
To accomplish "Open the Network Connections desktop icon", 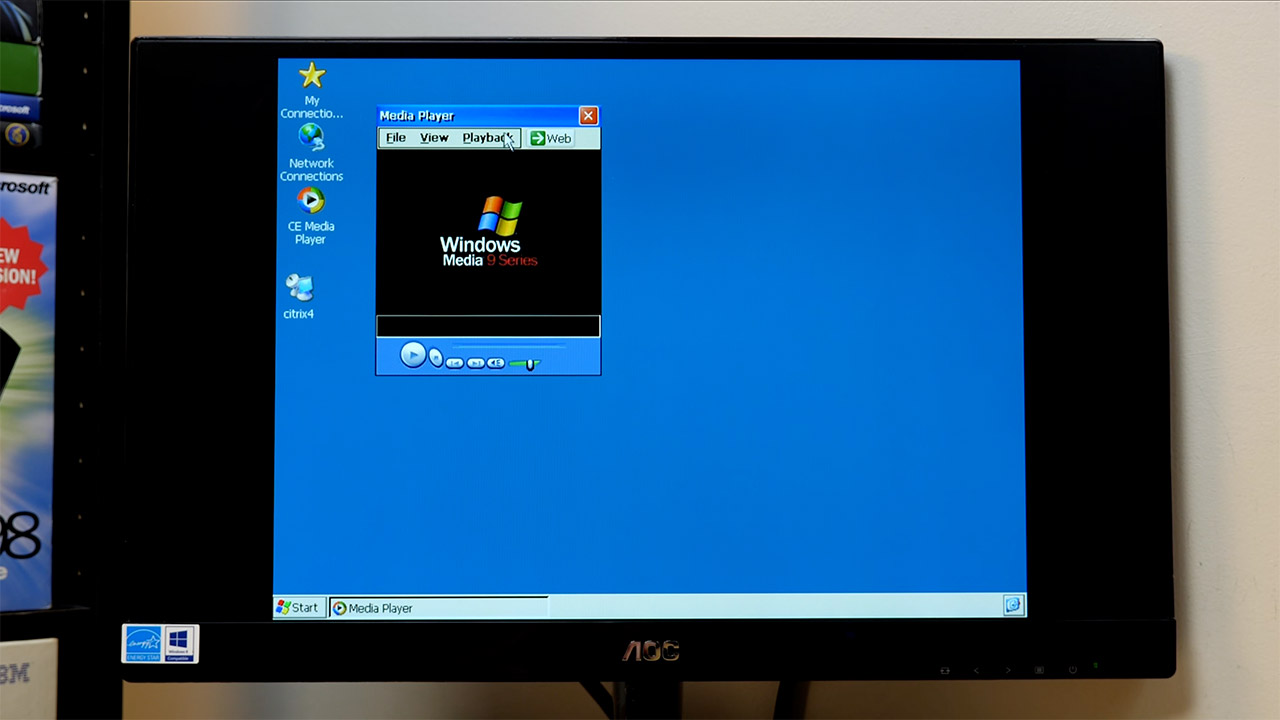I will click(311, 152).
